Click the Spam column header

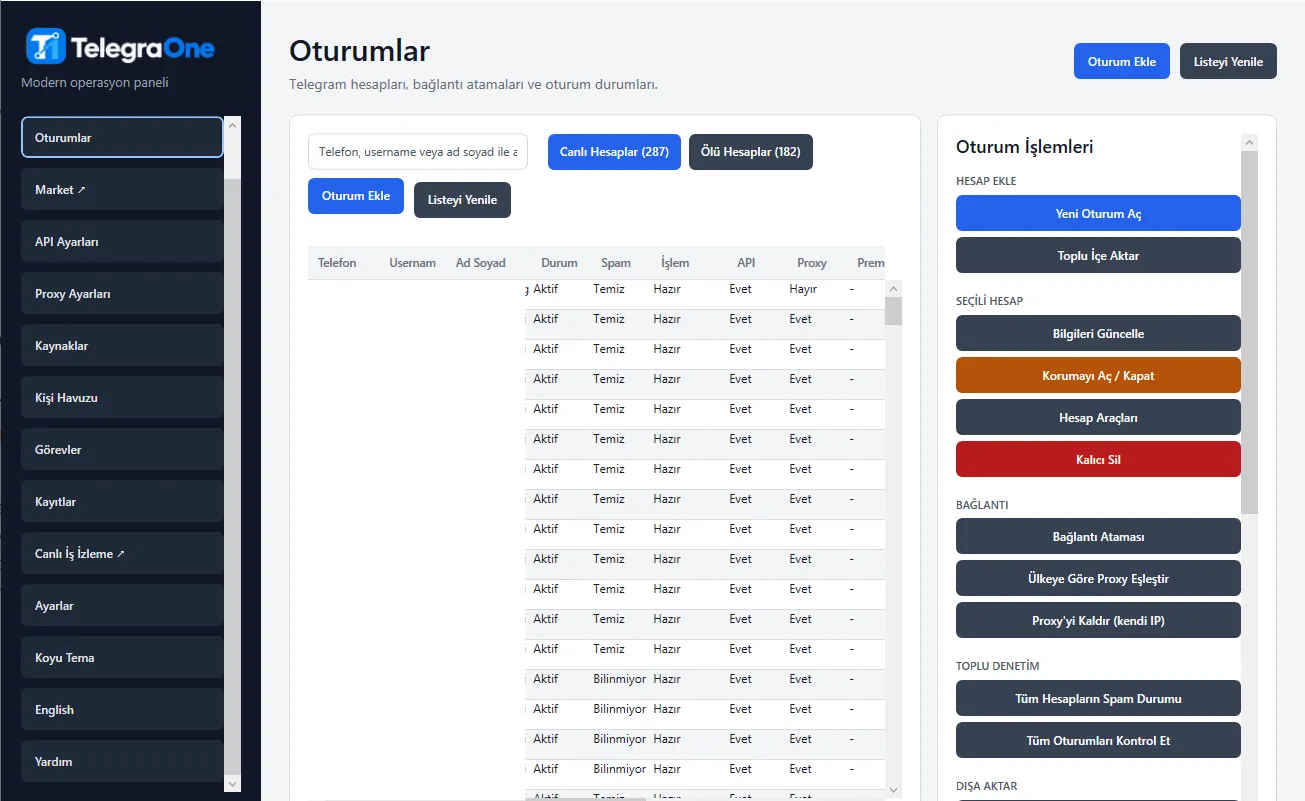616,263
